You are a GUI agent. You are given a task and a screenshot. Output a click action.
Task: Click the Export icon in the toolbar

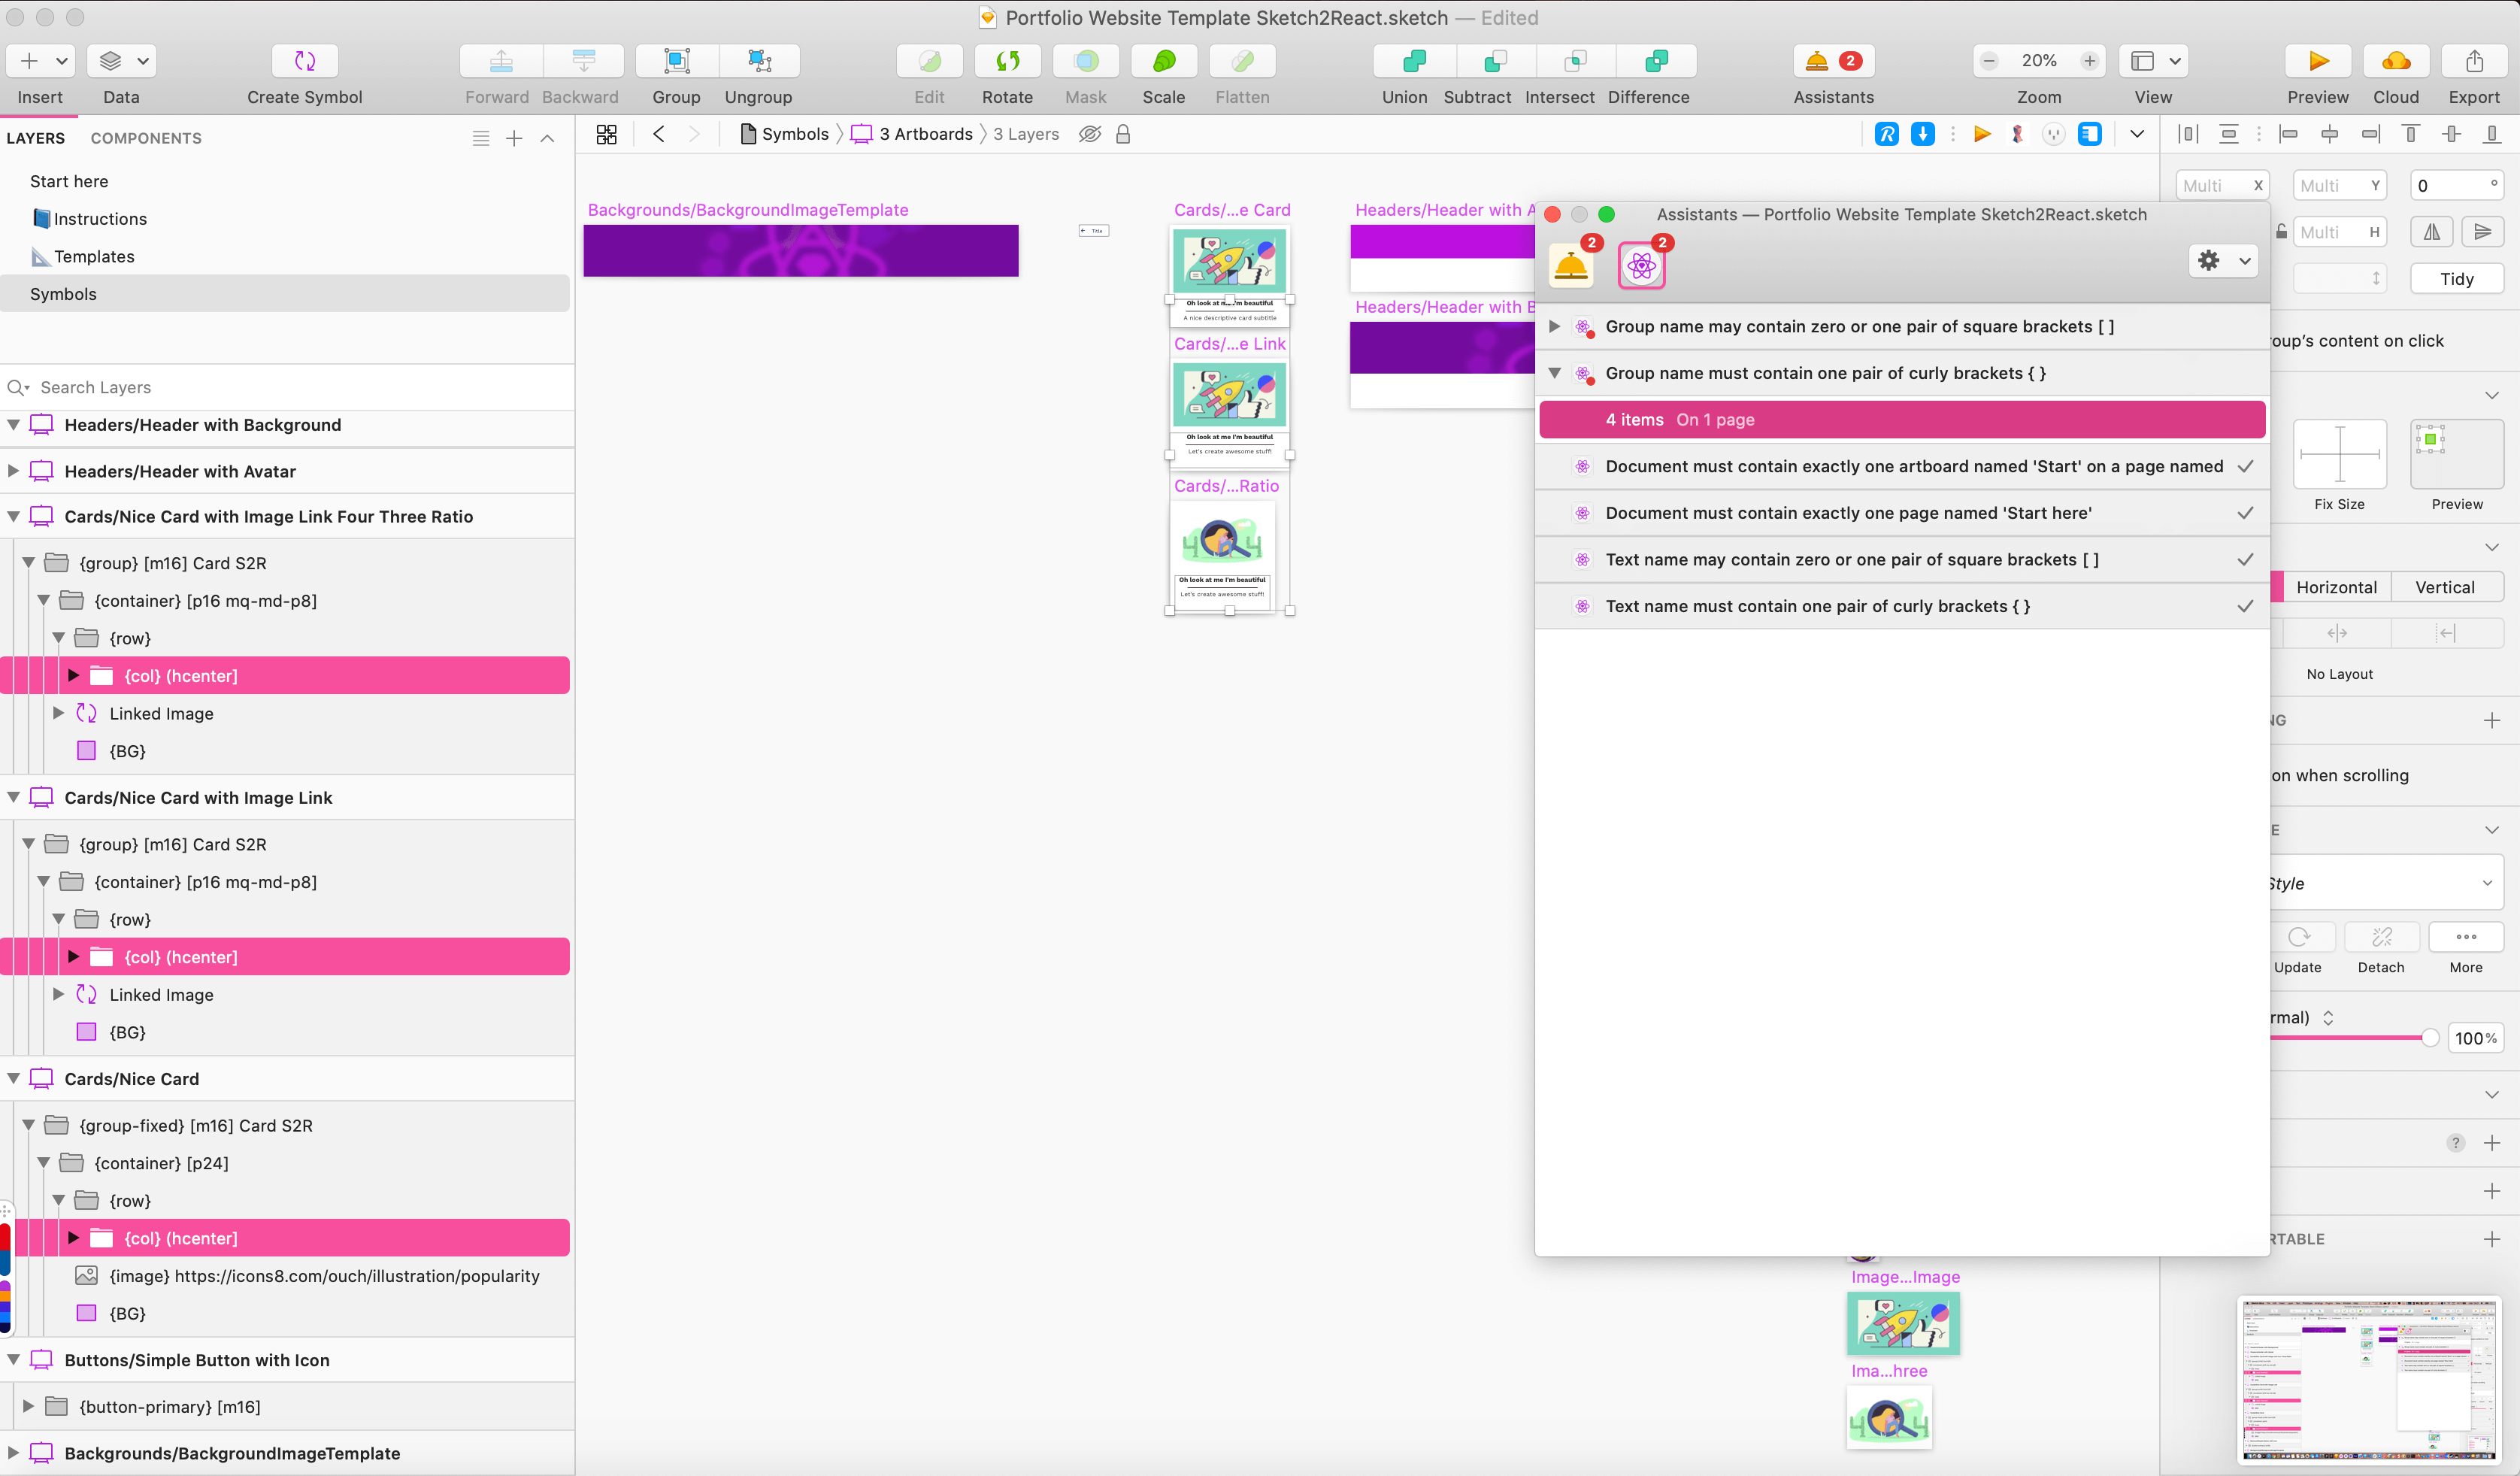pyautogui.click(x=2474, y=61)
